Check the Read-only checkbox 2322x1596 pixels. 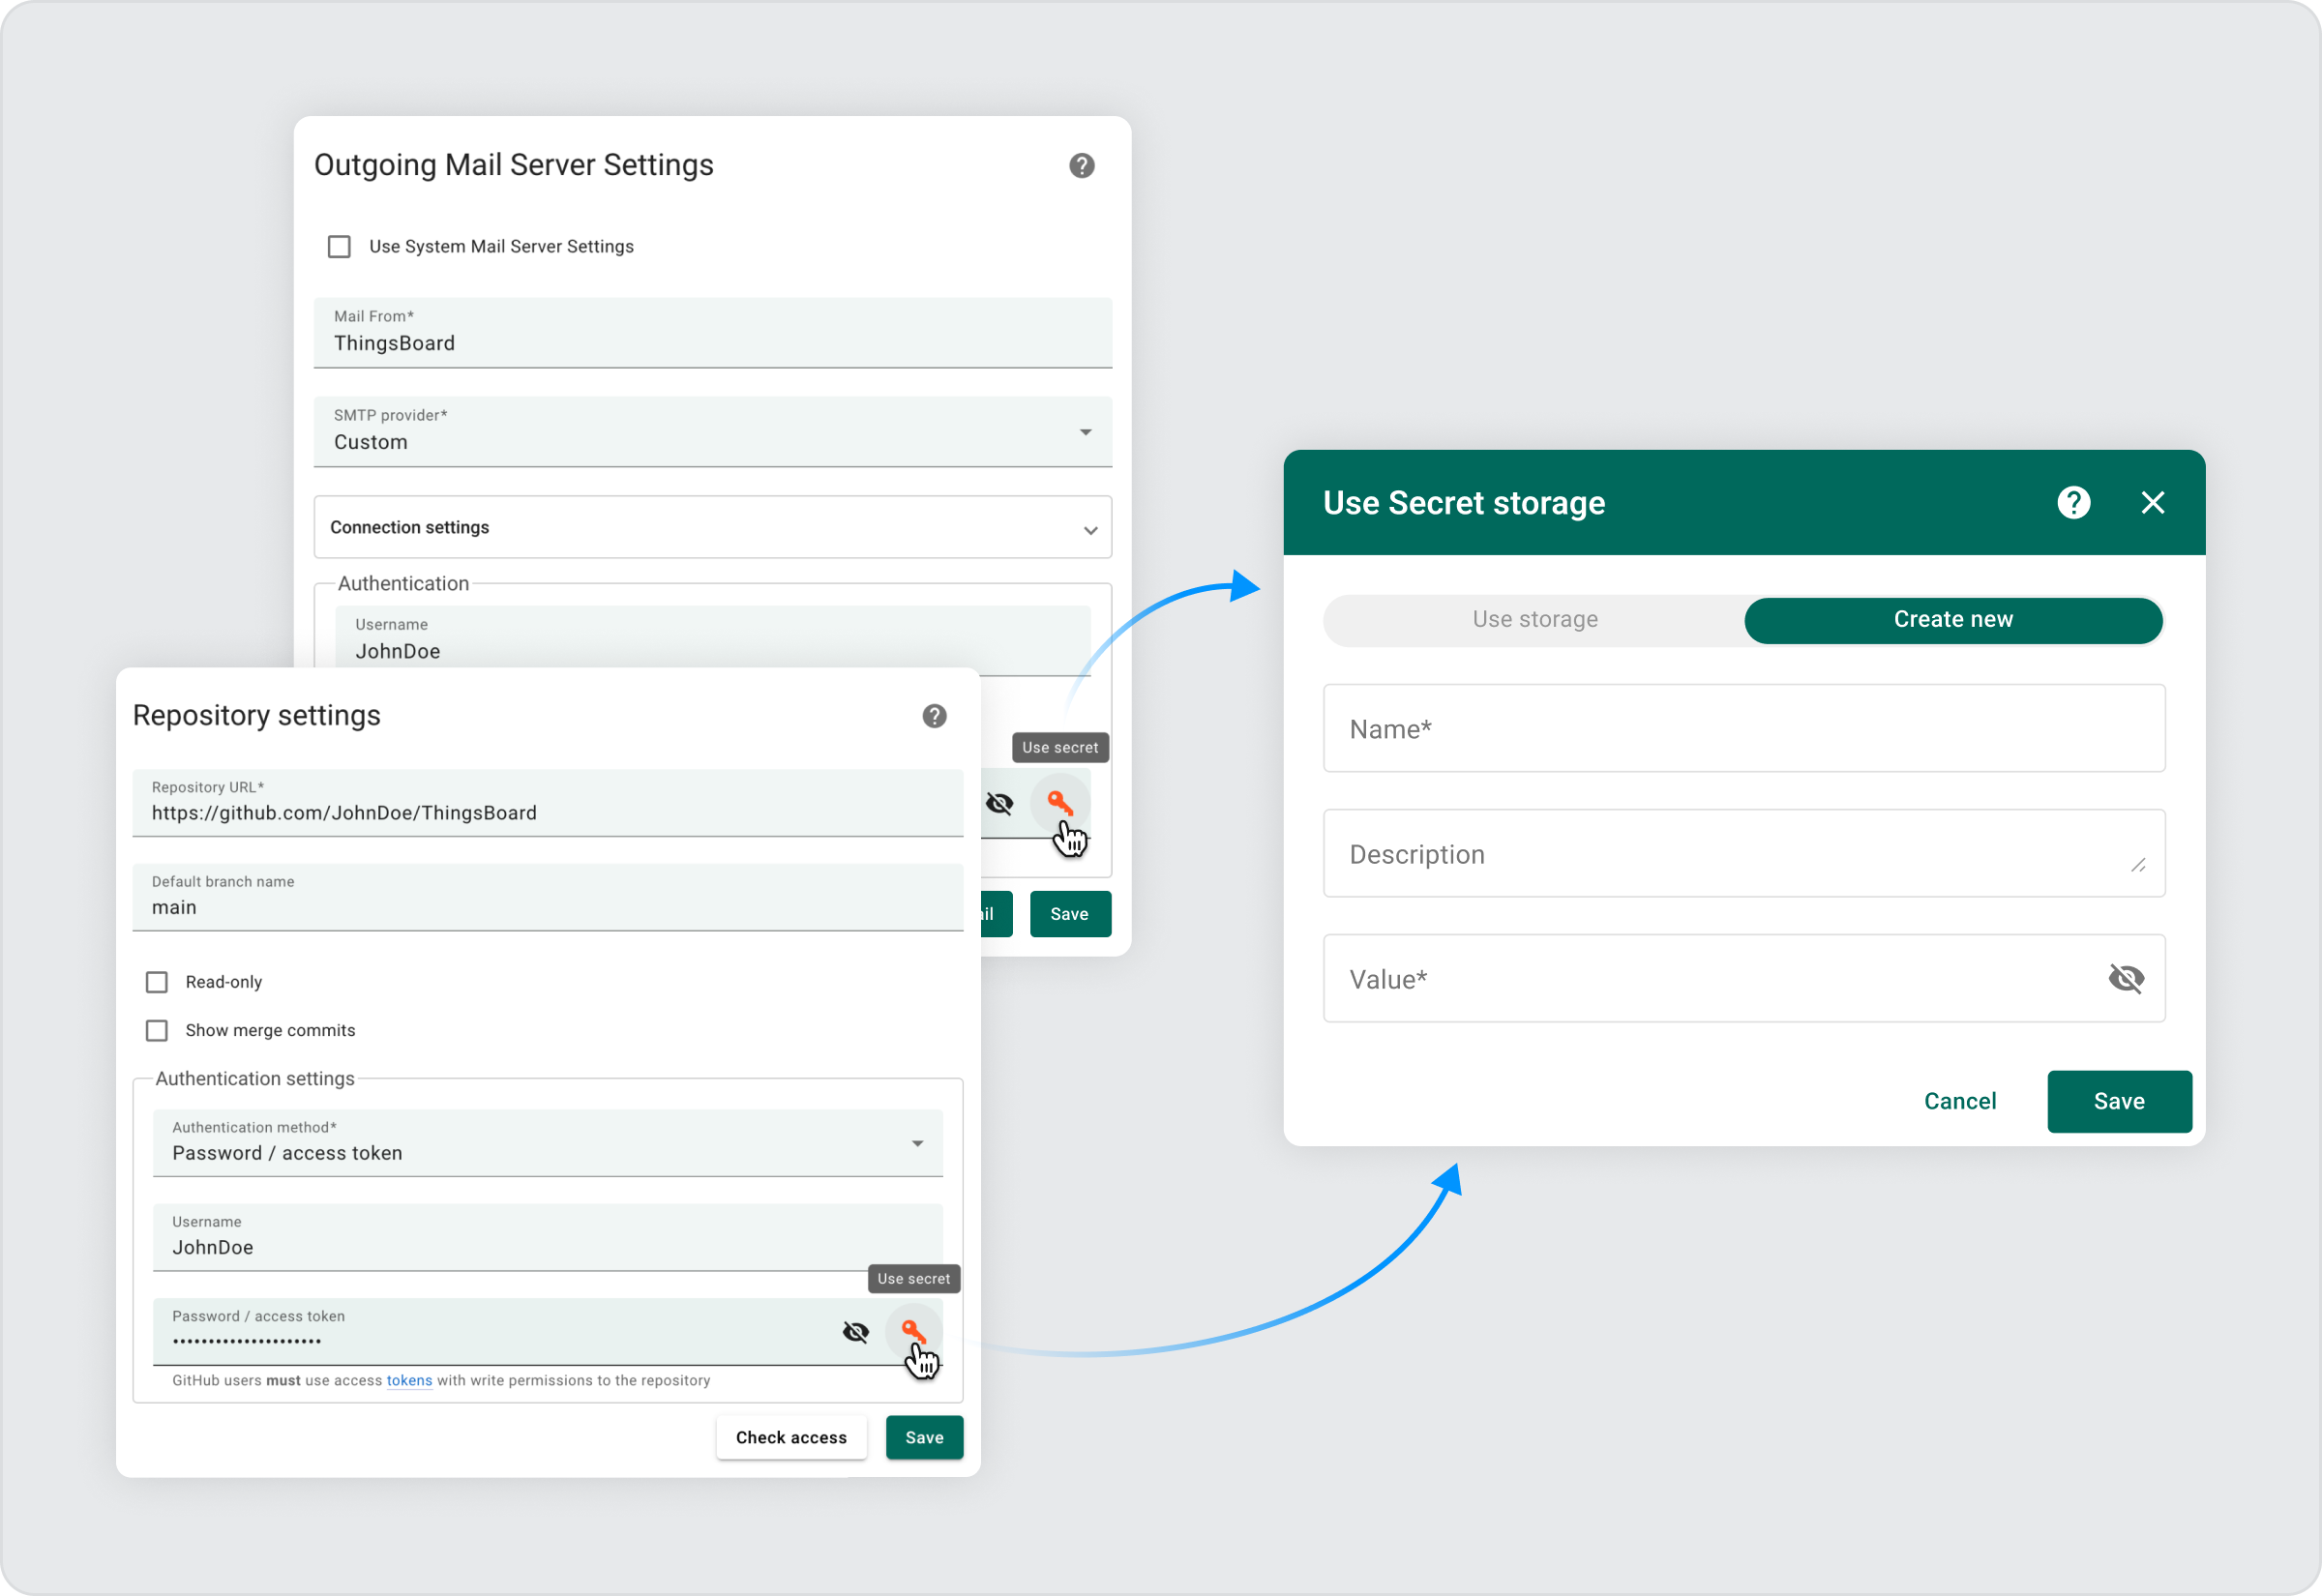tap(157, 982)
